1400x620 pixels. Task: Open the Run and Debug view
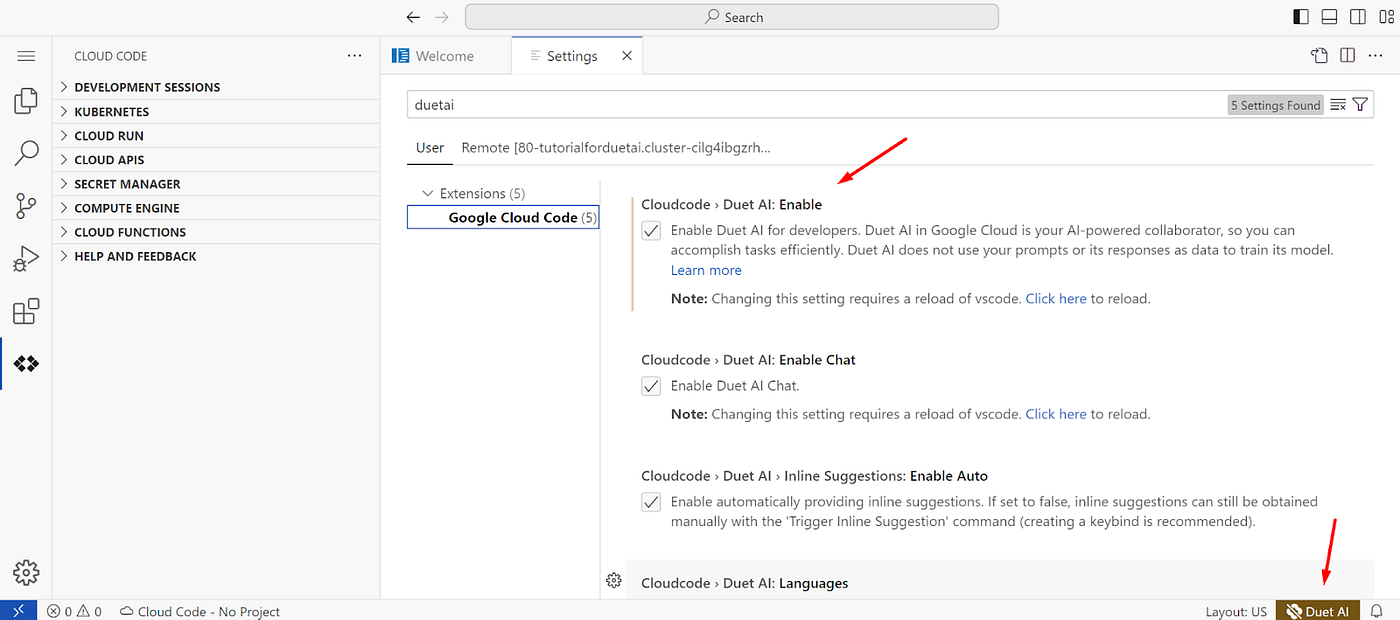[x=26, y=259]
